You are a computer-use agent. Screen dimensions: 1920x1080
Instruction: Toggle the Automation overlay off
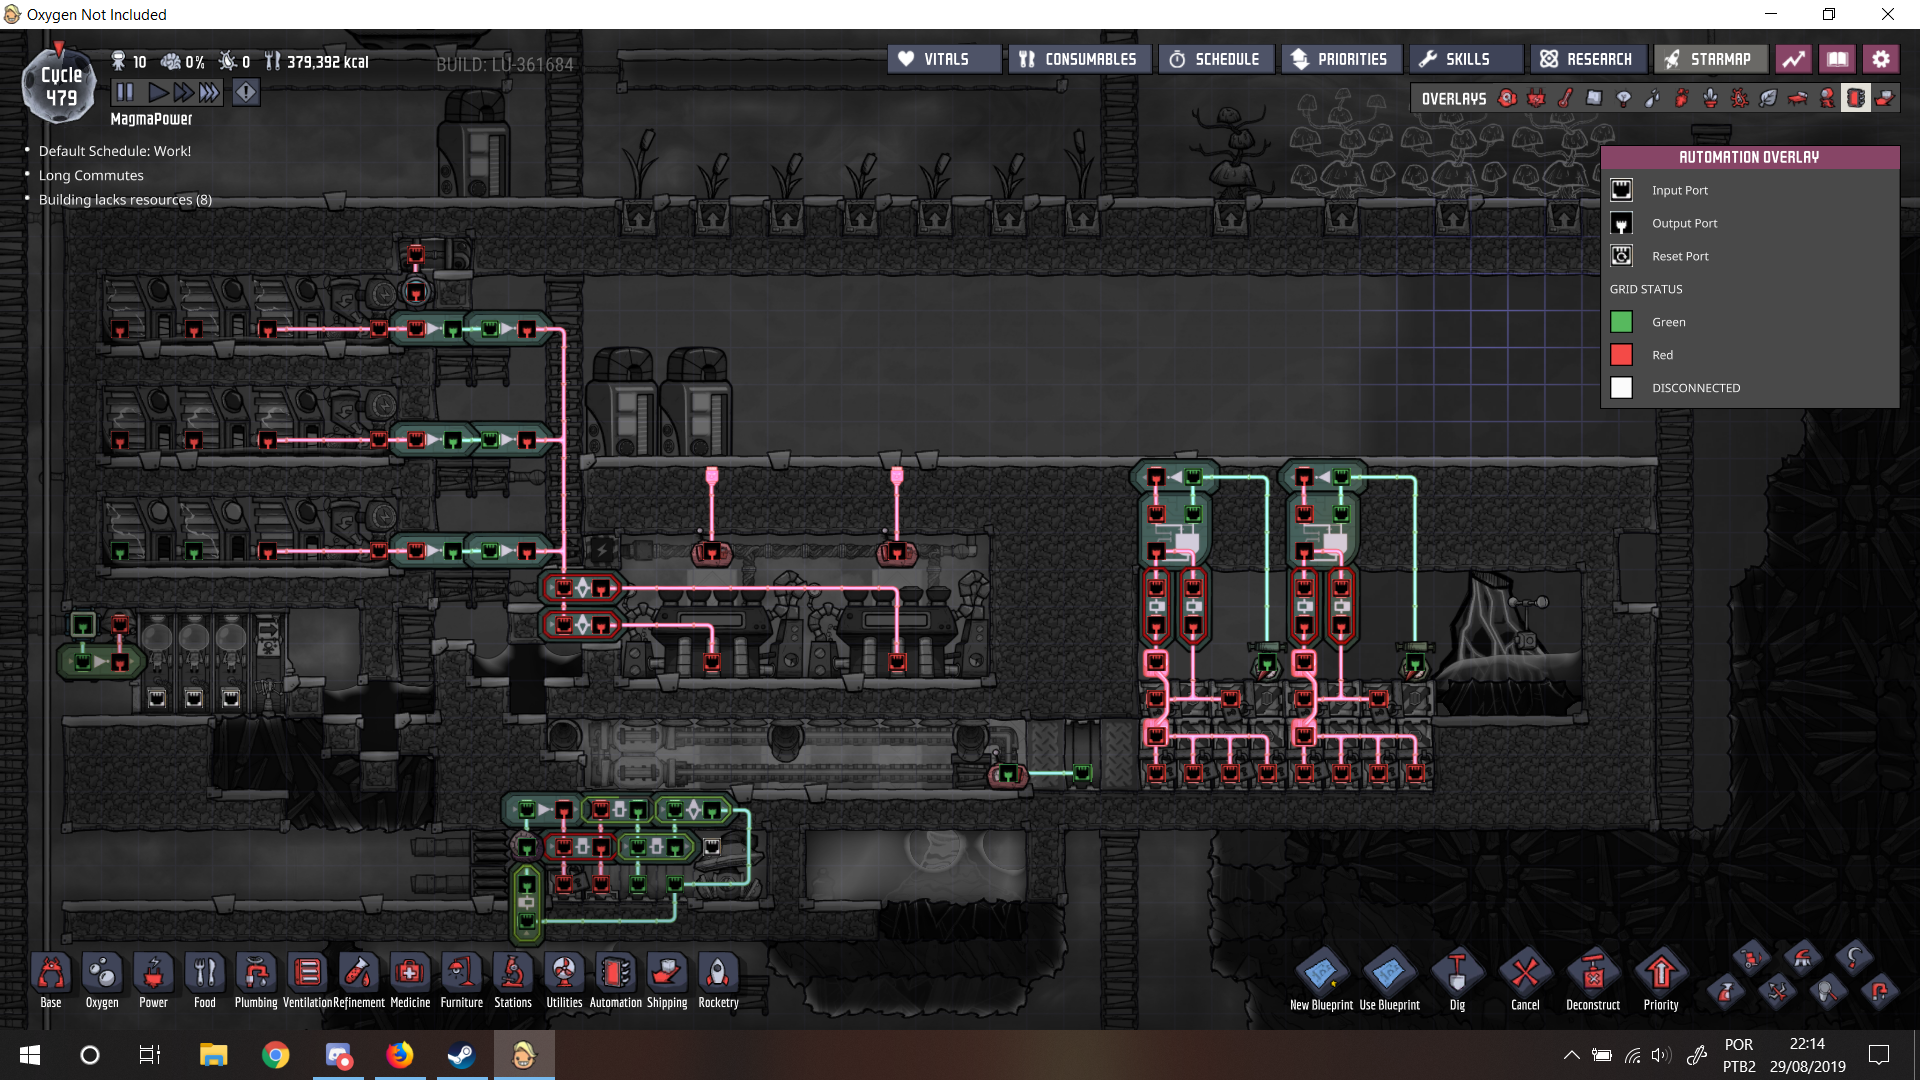(1856, 98)
